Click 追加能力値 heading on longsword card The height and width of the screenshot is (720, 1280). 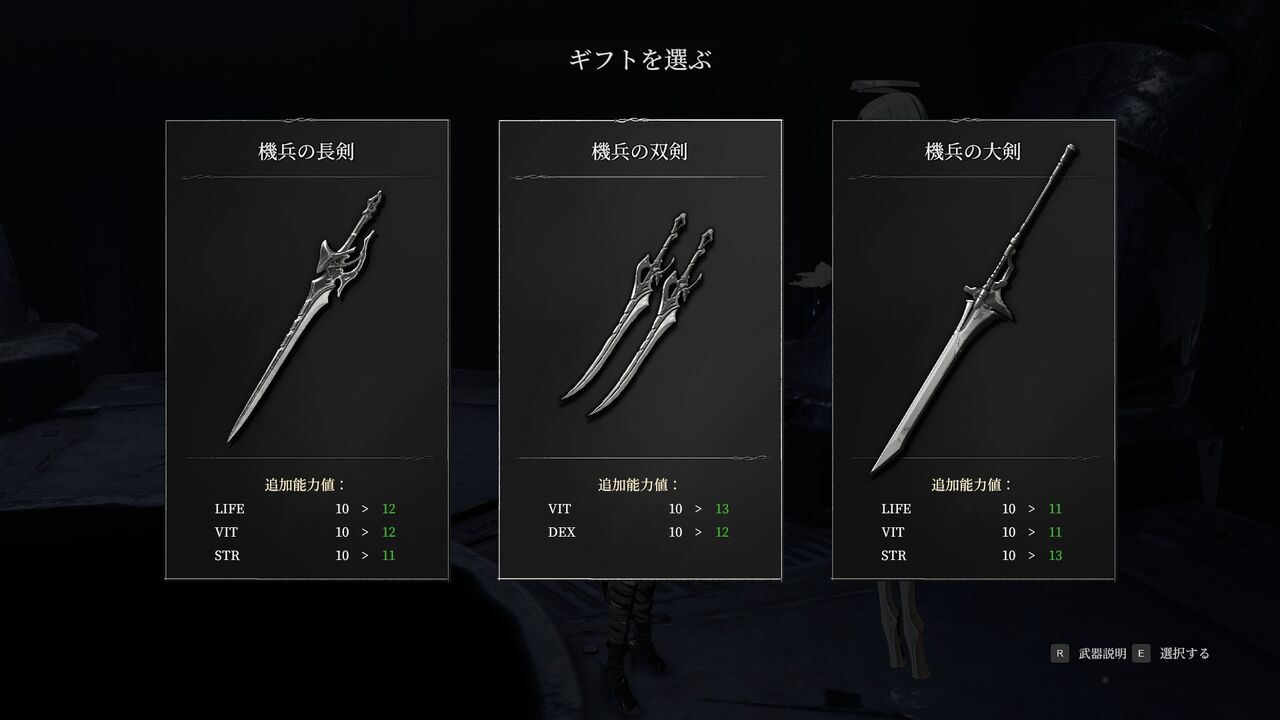(306, 484)
